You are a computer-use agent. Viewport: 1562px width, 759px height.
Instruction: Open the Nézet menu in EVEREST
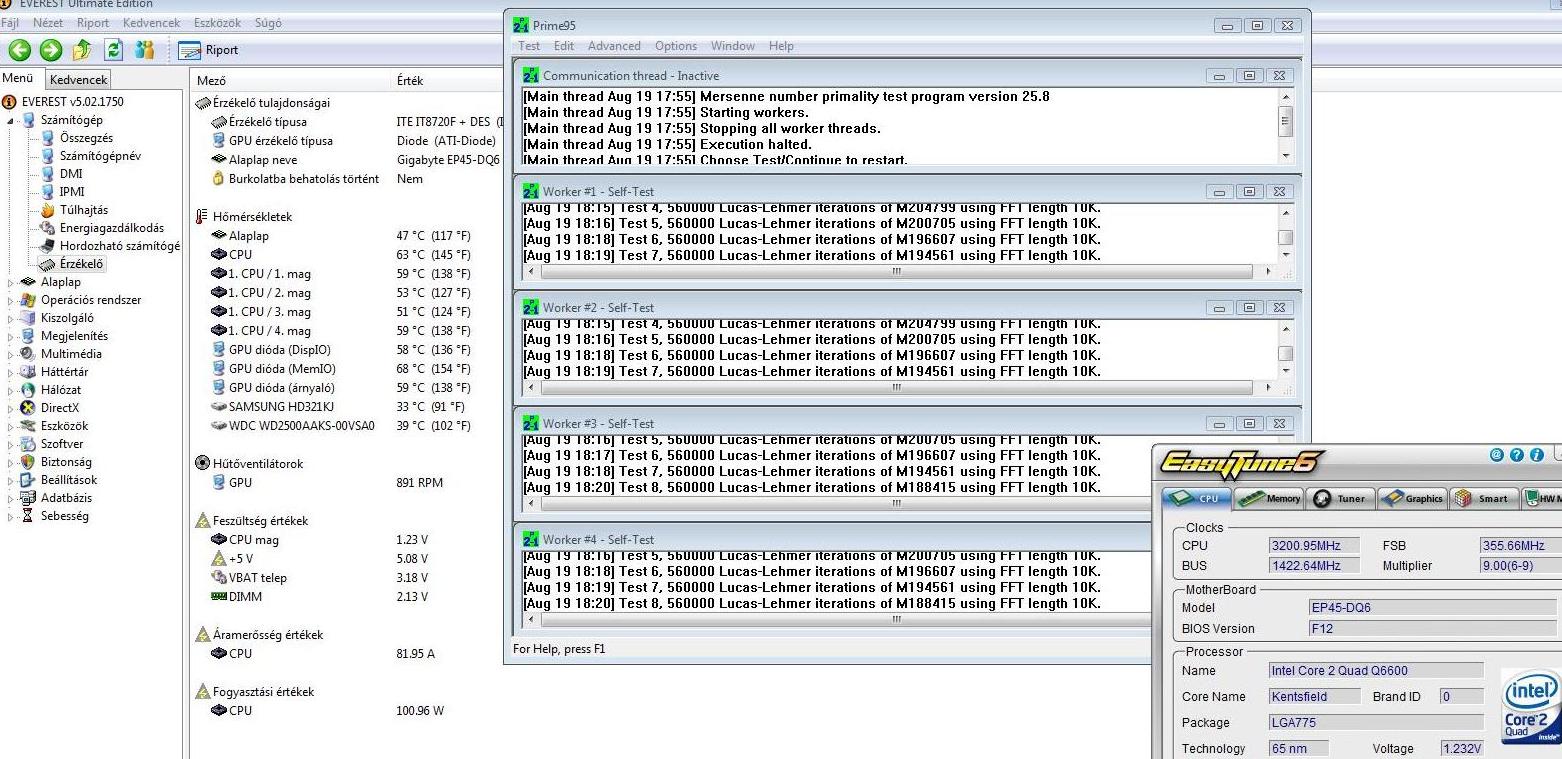tap(47, 23)
